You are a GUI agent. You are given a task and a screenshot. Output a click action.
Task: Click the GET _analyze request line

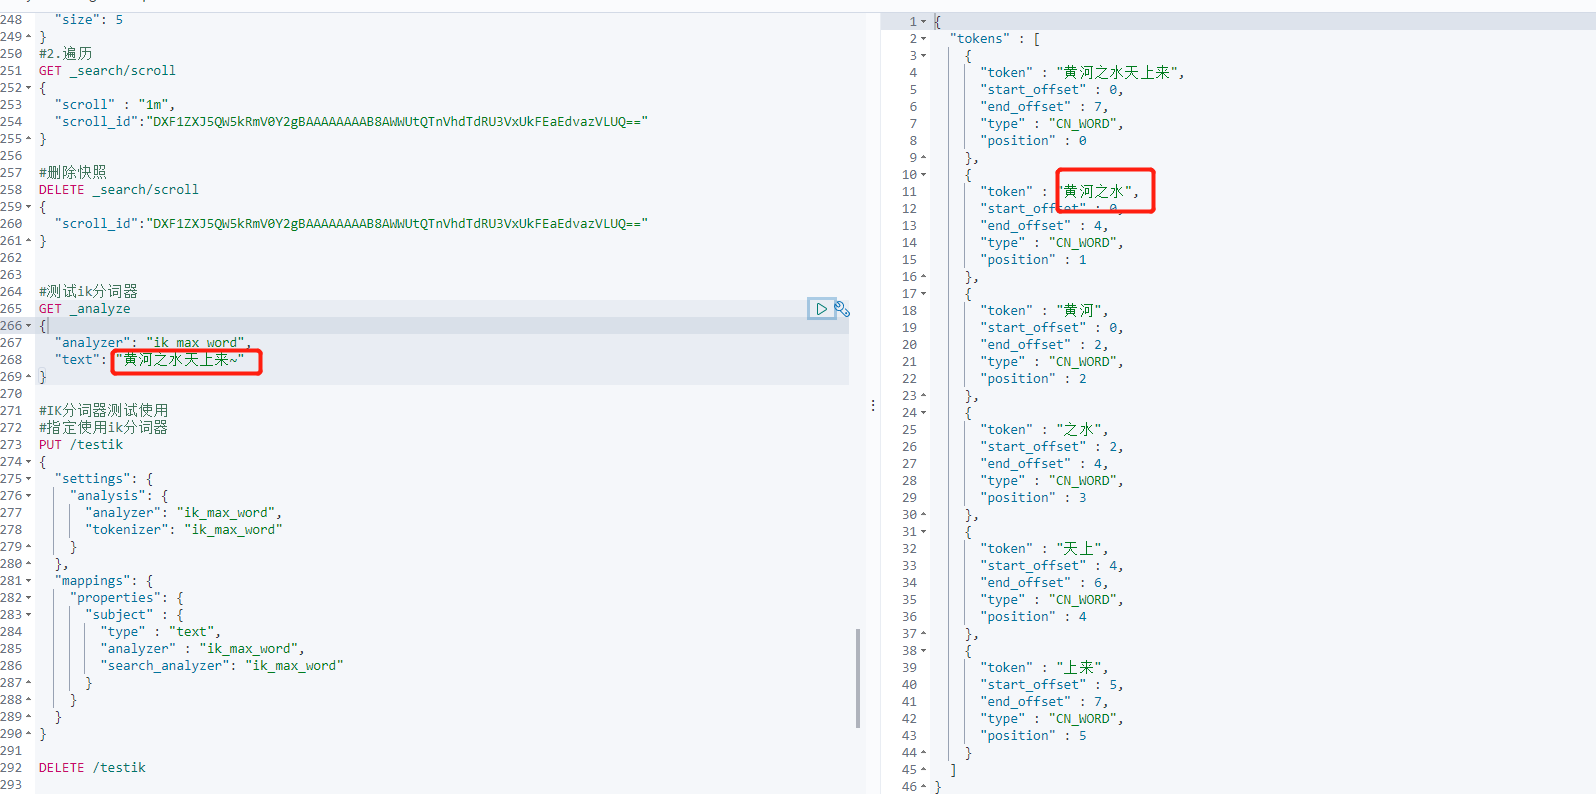pos(84,309)
